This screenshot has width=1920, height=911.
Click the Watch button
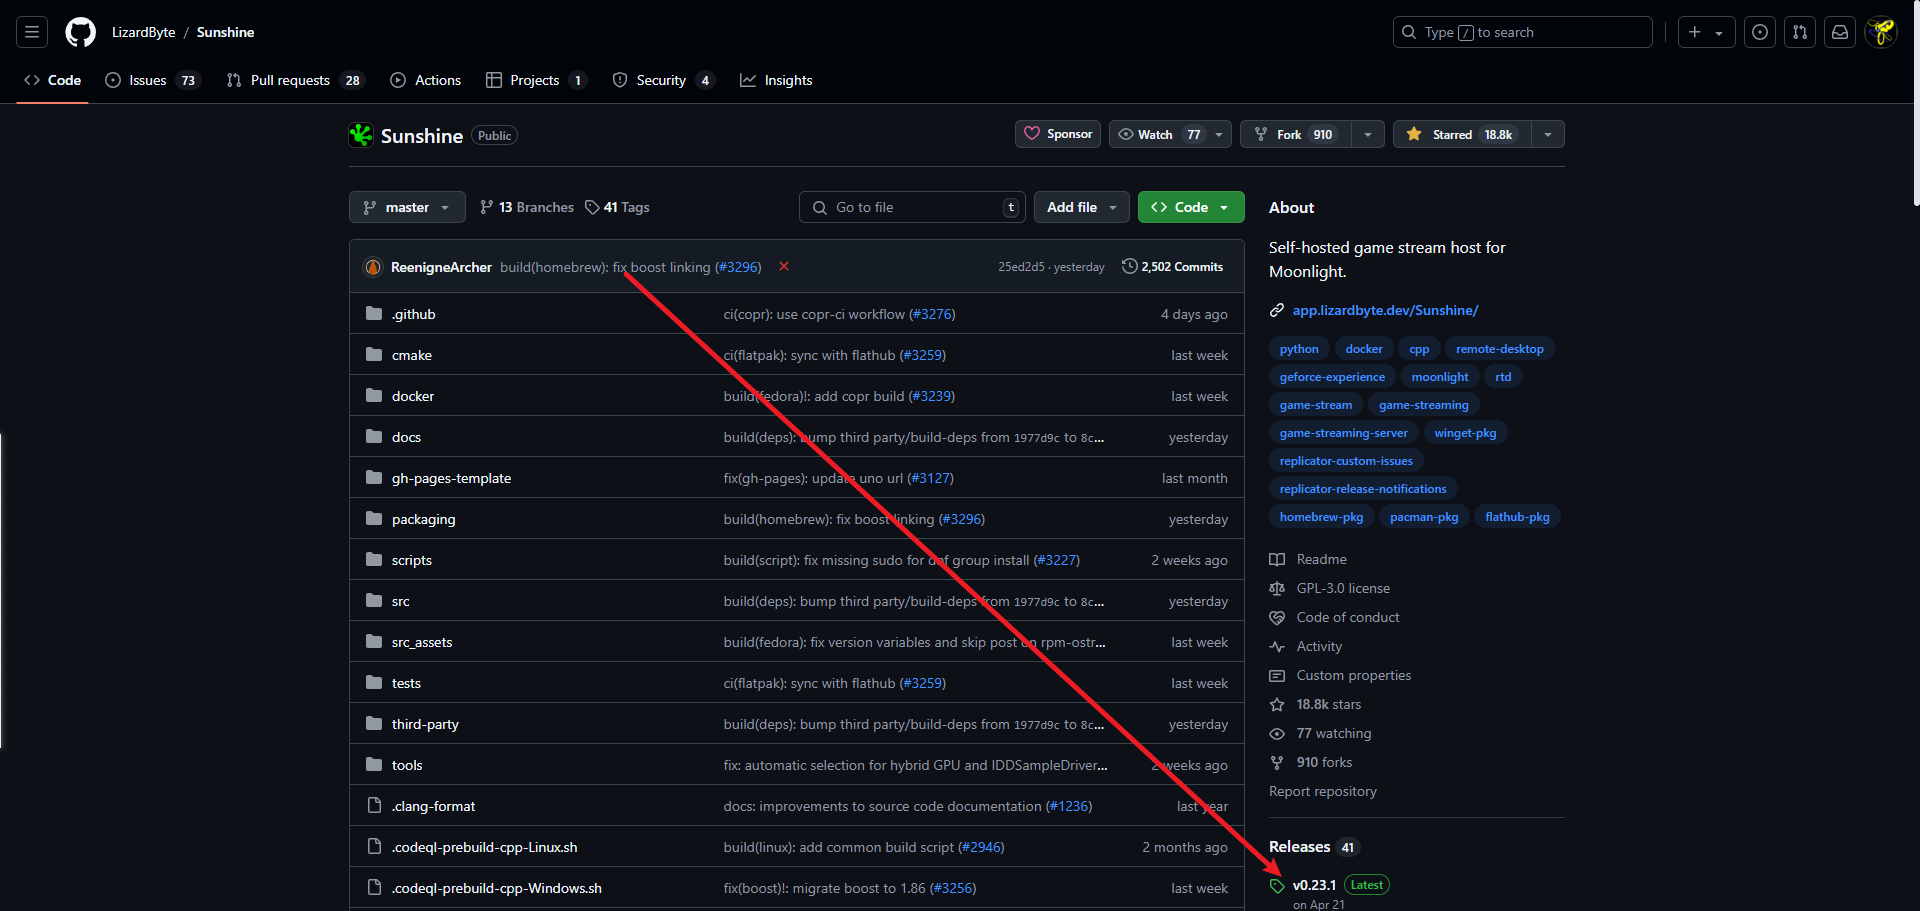pyautogui.click(x=1157, y=134)
